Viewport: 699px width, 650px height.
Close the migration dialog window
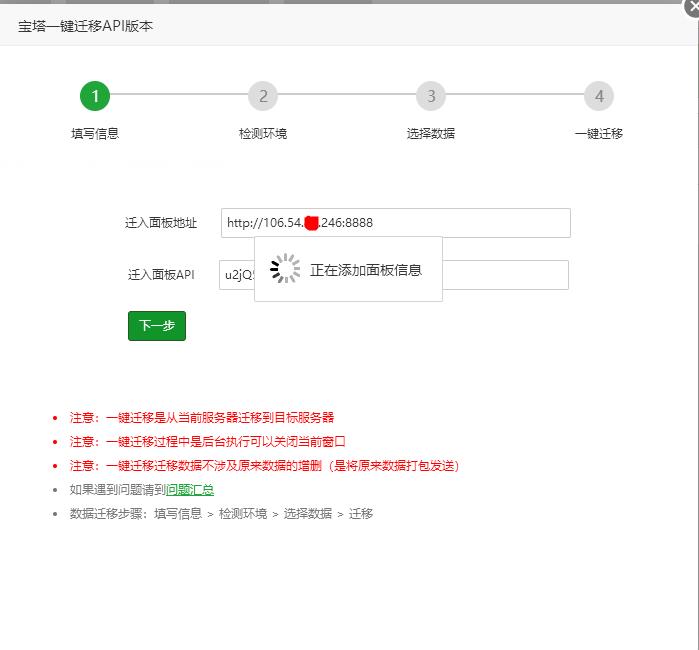(692, 8)
